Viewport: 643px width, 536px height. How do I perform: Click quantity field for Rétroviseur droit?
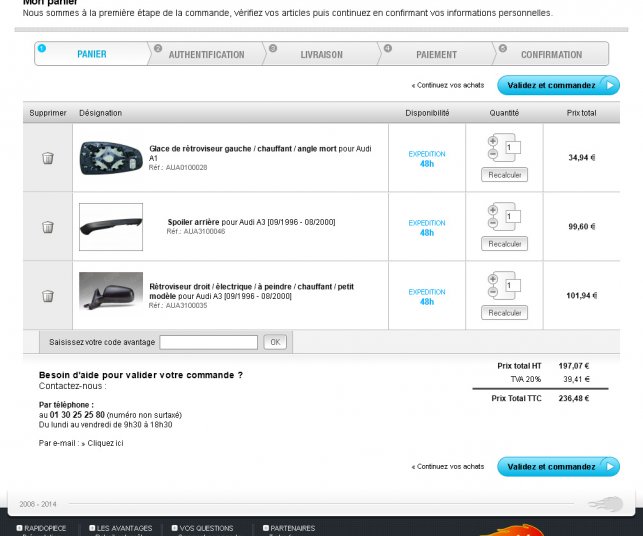coord(513,285)
